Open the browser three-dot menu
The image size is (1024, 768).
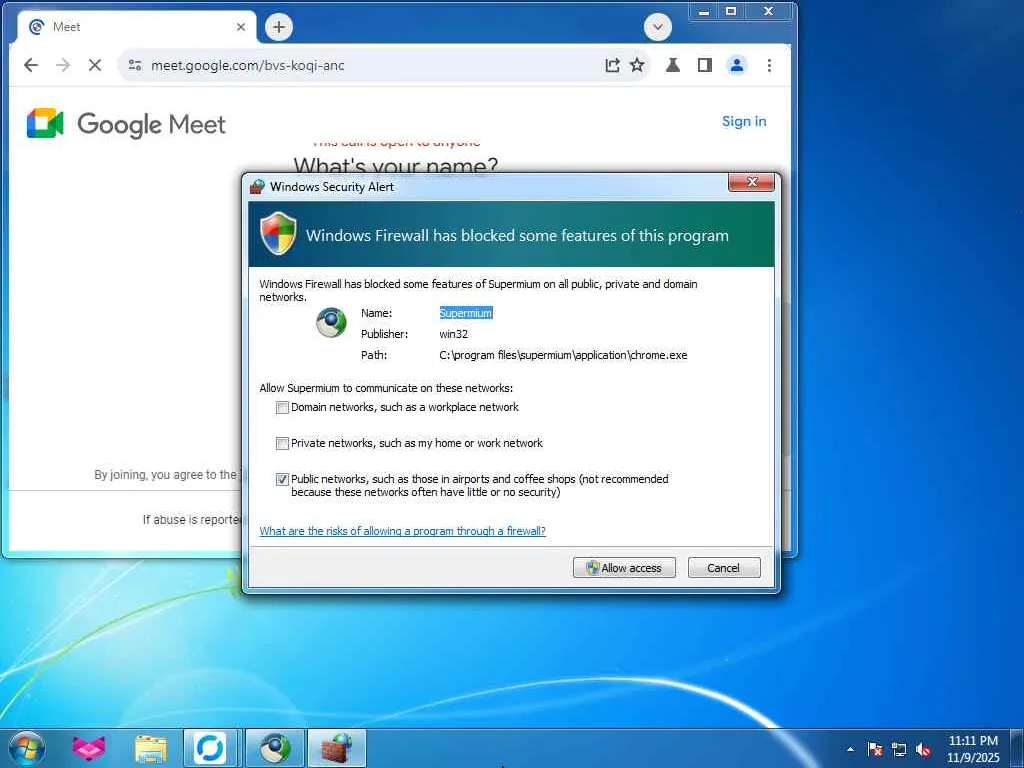769,65
